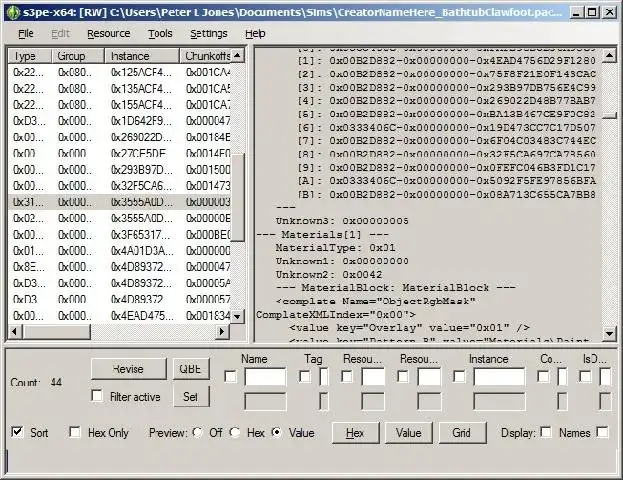Tick the first Resou... filter checkbox

347,376
